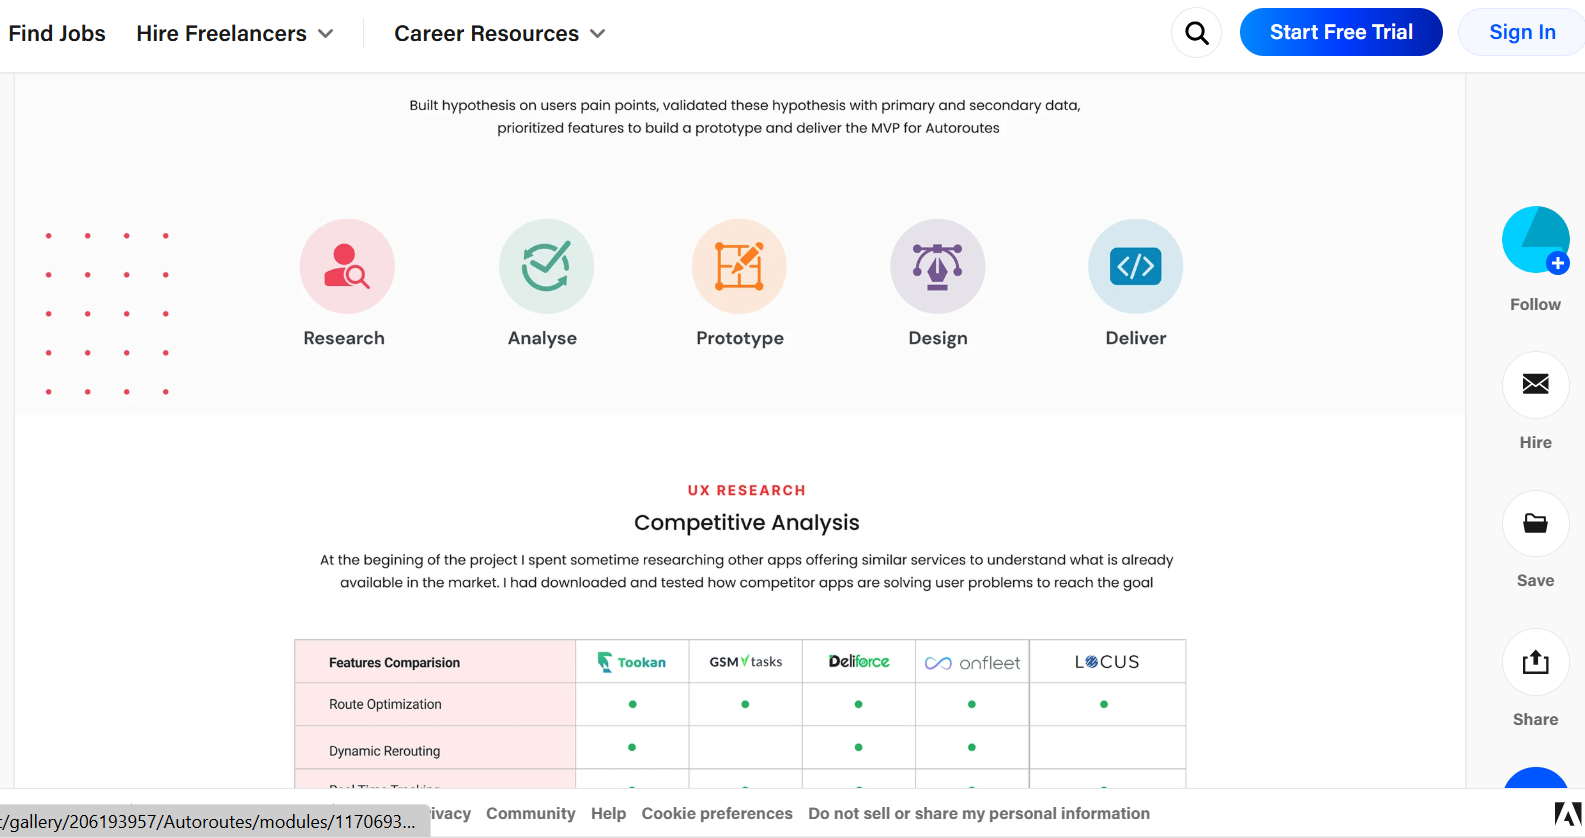Follow the project owner's avatar
1585x838 pixels.
pos(1535,240)
